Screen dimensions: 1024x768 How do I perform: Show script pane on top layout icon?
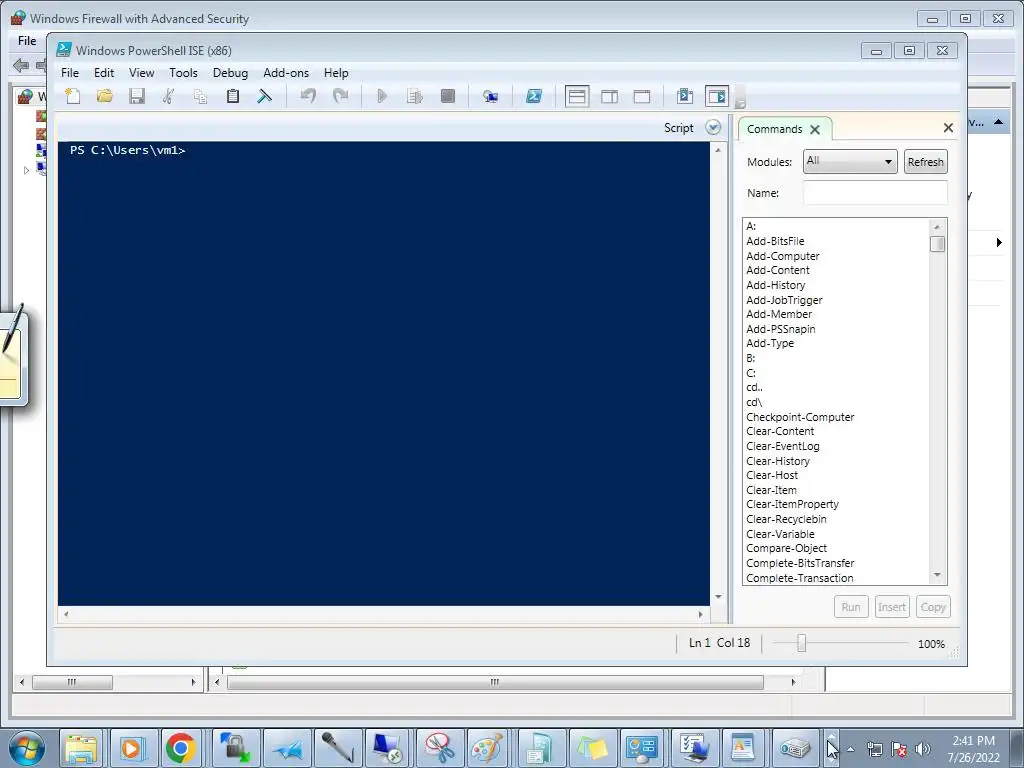[577, 97]
